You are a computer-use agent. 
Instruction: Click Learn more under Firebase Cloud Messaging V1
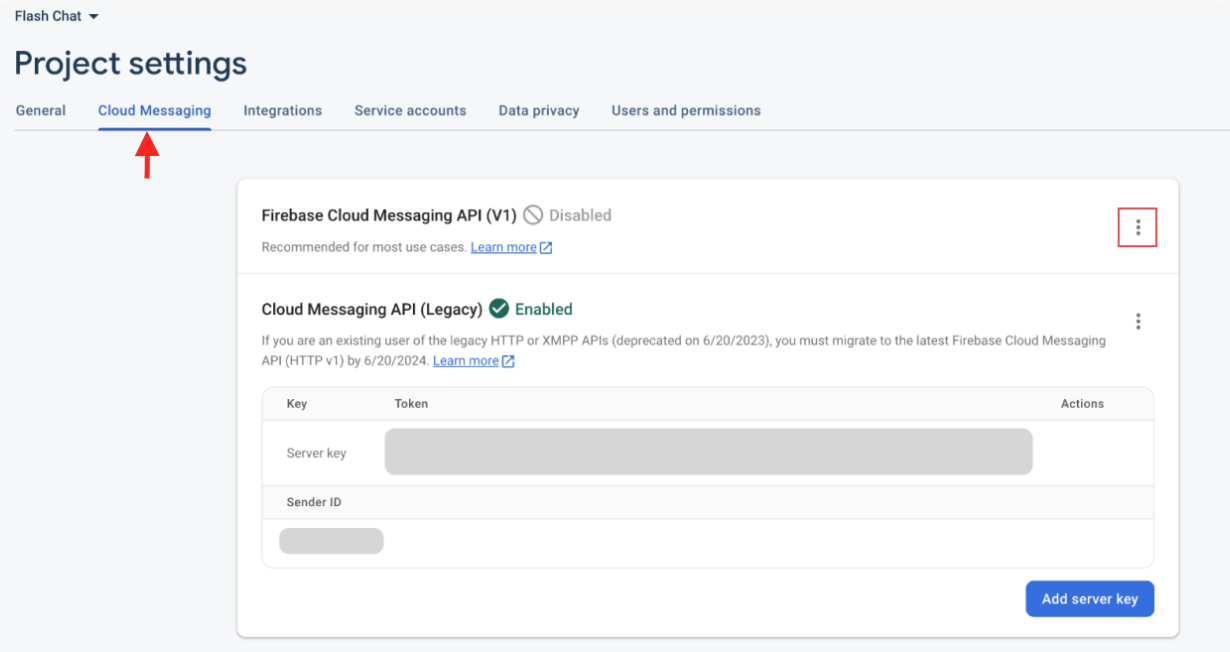tap(503, 247)
